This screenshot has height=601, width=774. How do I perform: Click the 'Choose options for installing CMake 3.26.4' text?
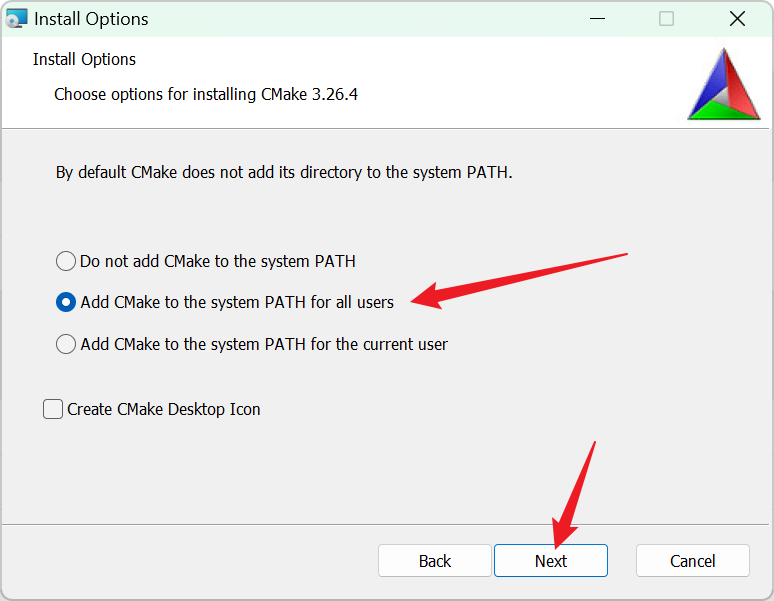[206, 94]
